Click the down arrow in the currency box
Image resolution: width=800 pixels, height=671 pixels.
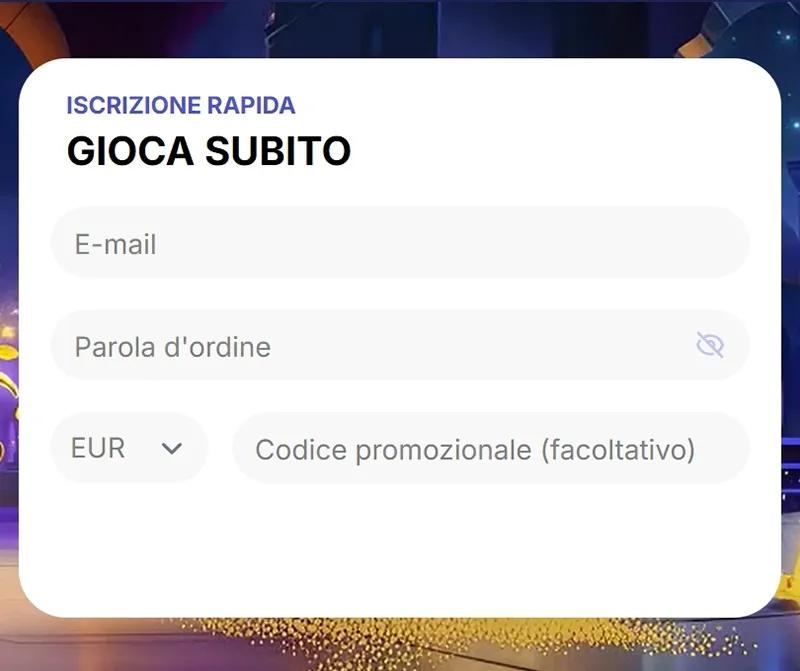(x=172, y=449)
